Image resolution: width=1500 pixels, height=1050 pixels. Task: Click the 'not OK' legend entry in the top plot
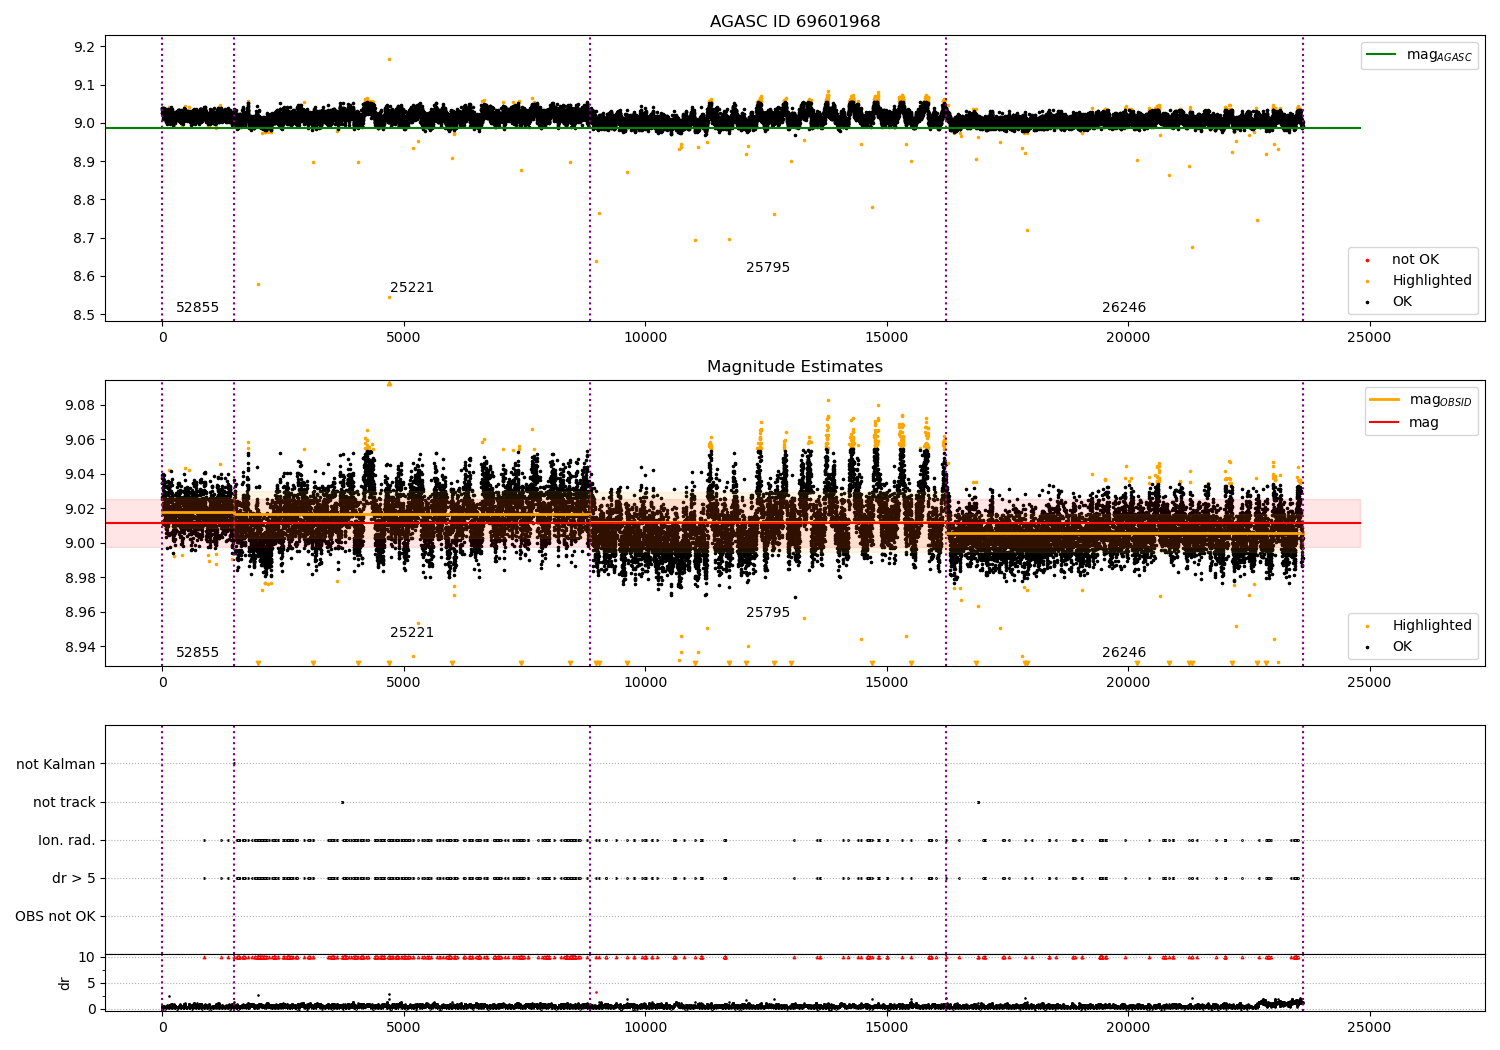pos(1403,260)
